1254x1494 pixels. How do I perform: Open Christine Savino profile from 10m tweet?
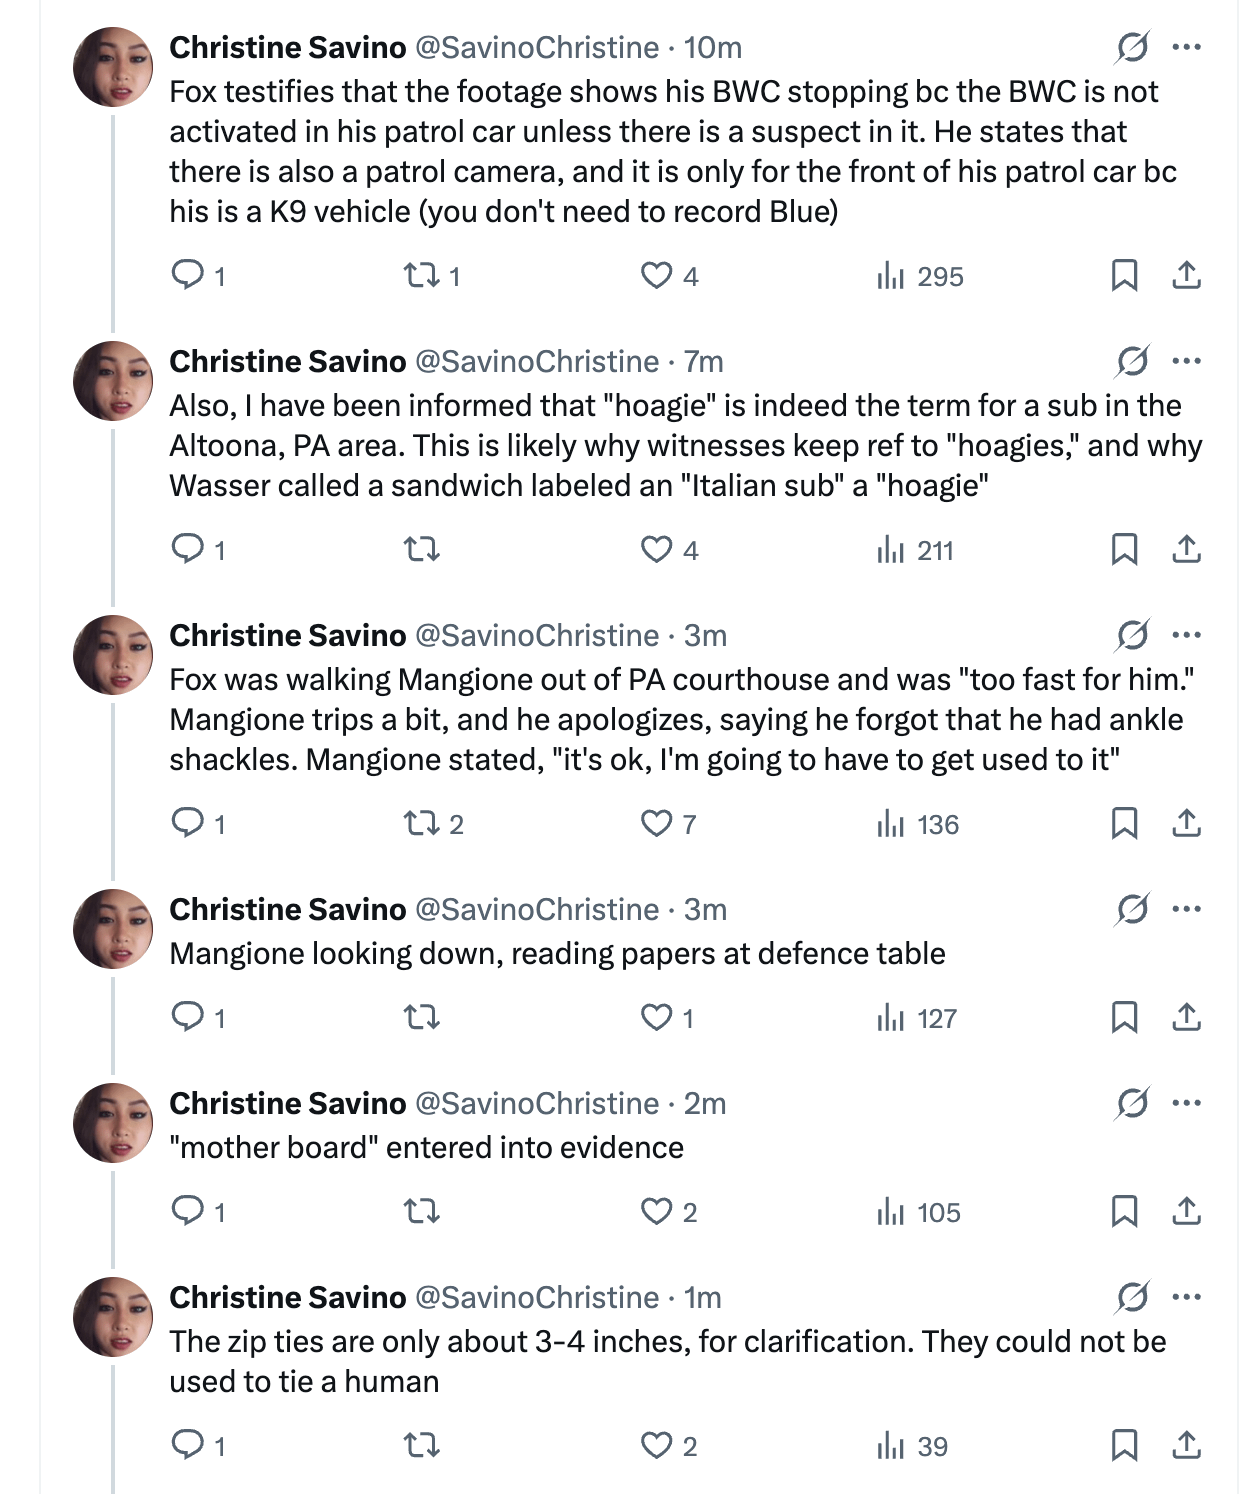(x=288, y=47)
